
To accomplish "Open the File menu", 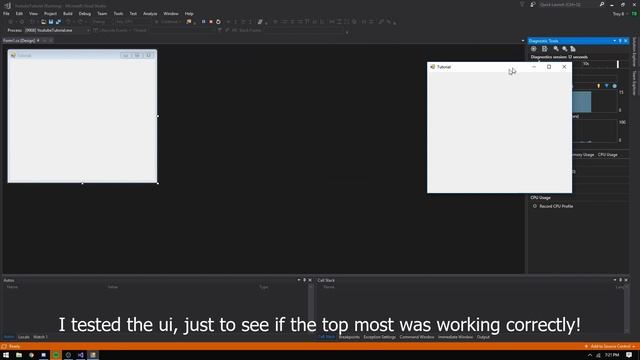I will (x=6, y=13).
